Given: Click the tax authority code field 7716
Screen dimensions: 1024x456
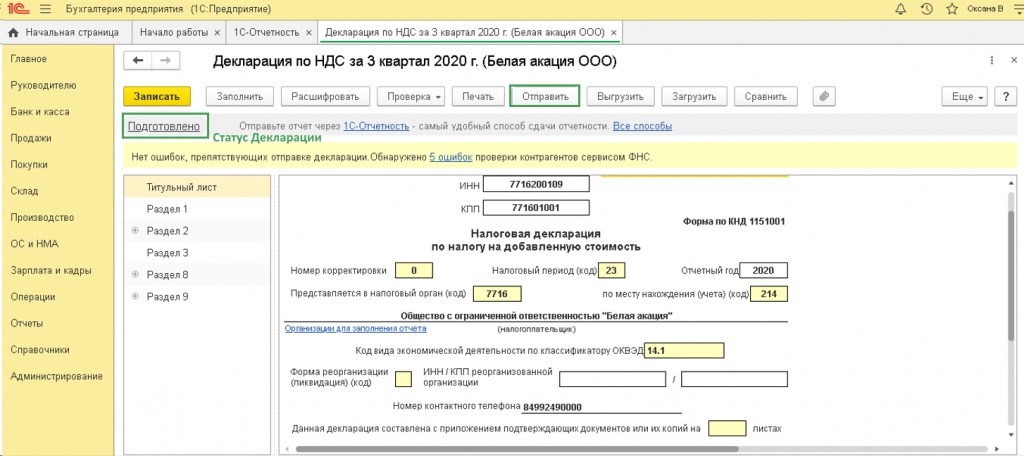Looking at the screenshot, I should click(497, 293).
